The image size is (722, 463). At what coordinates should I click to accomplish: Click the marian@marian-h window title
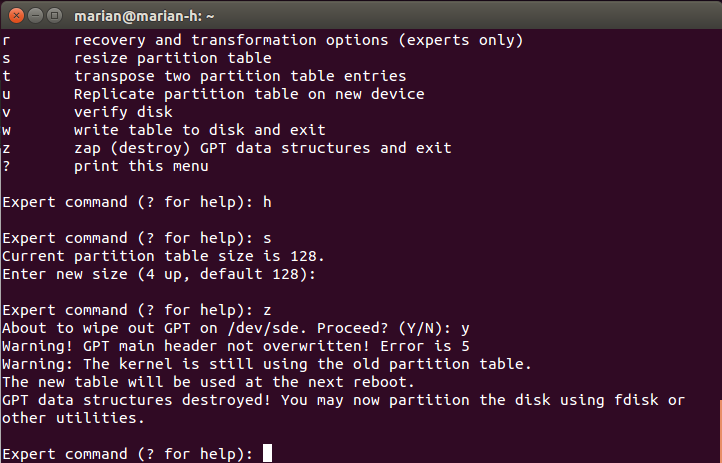[x=144, y=16]
